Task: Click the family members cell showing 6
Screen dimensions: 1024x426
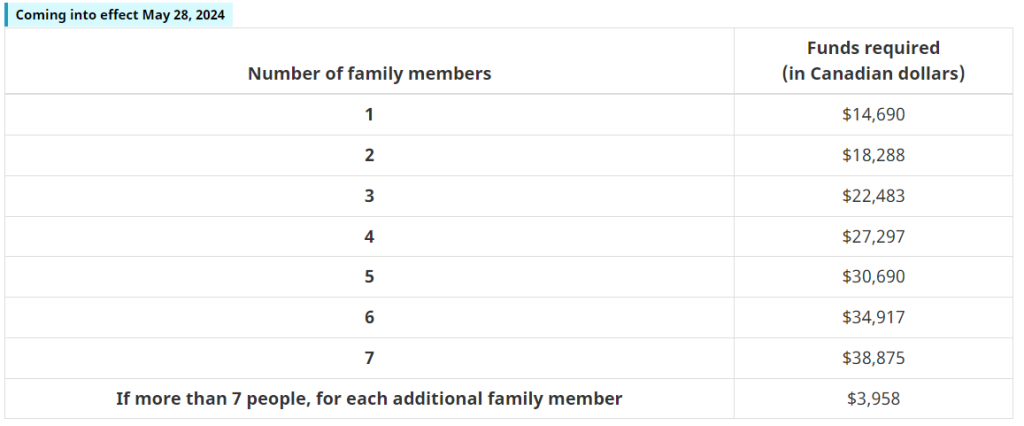Action: pyautogui.click(x=369, y=318)
